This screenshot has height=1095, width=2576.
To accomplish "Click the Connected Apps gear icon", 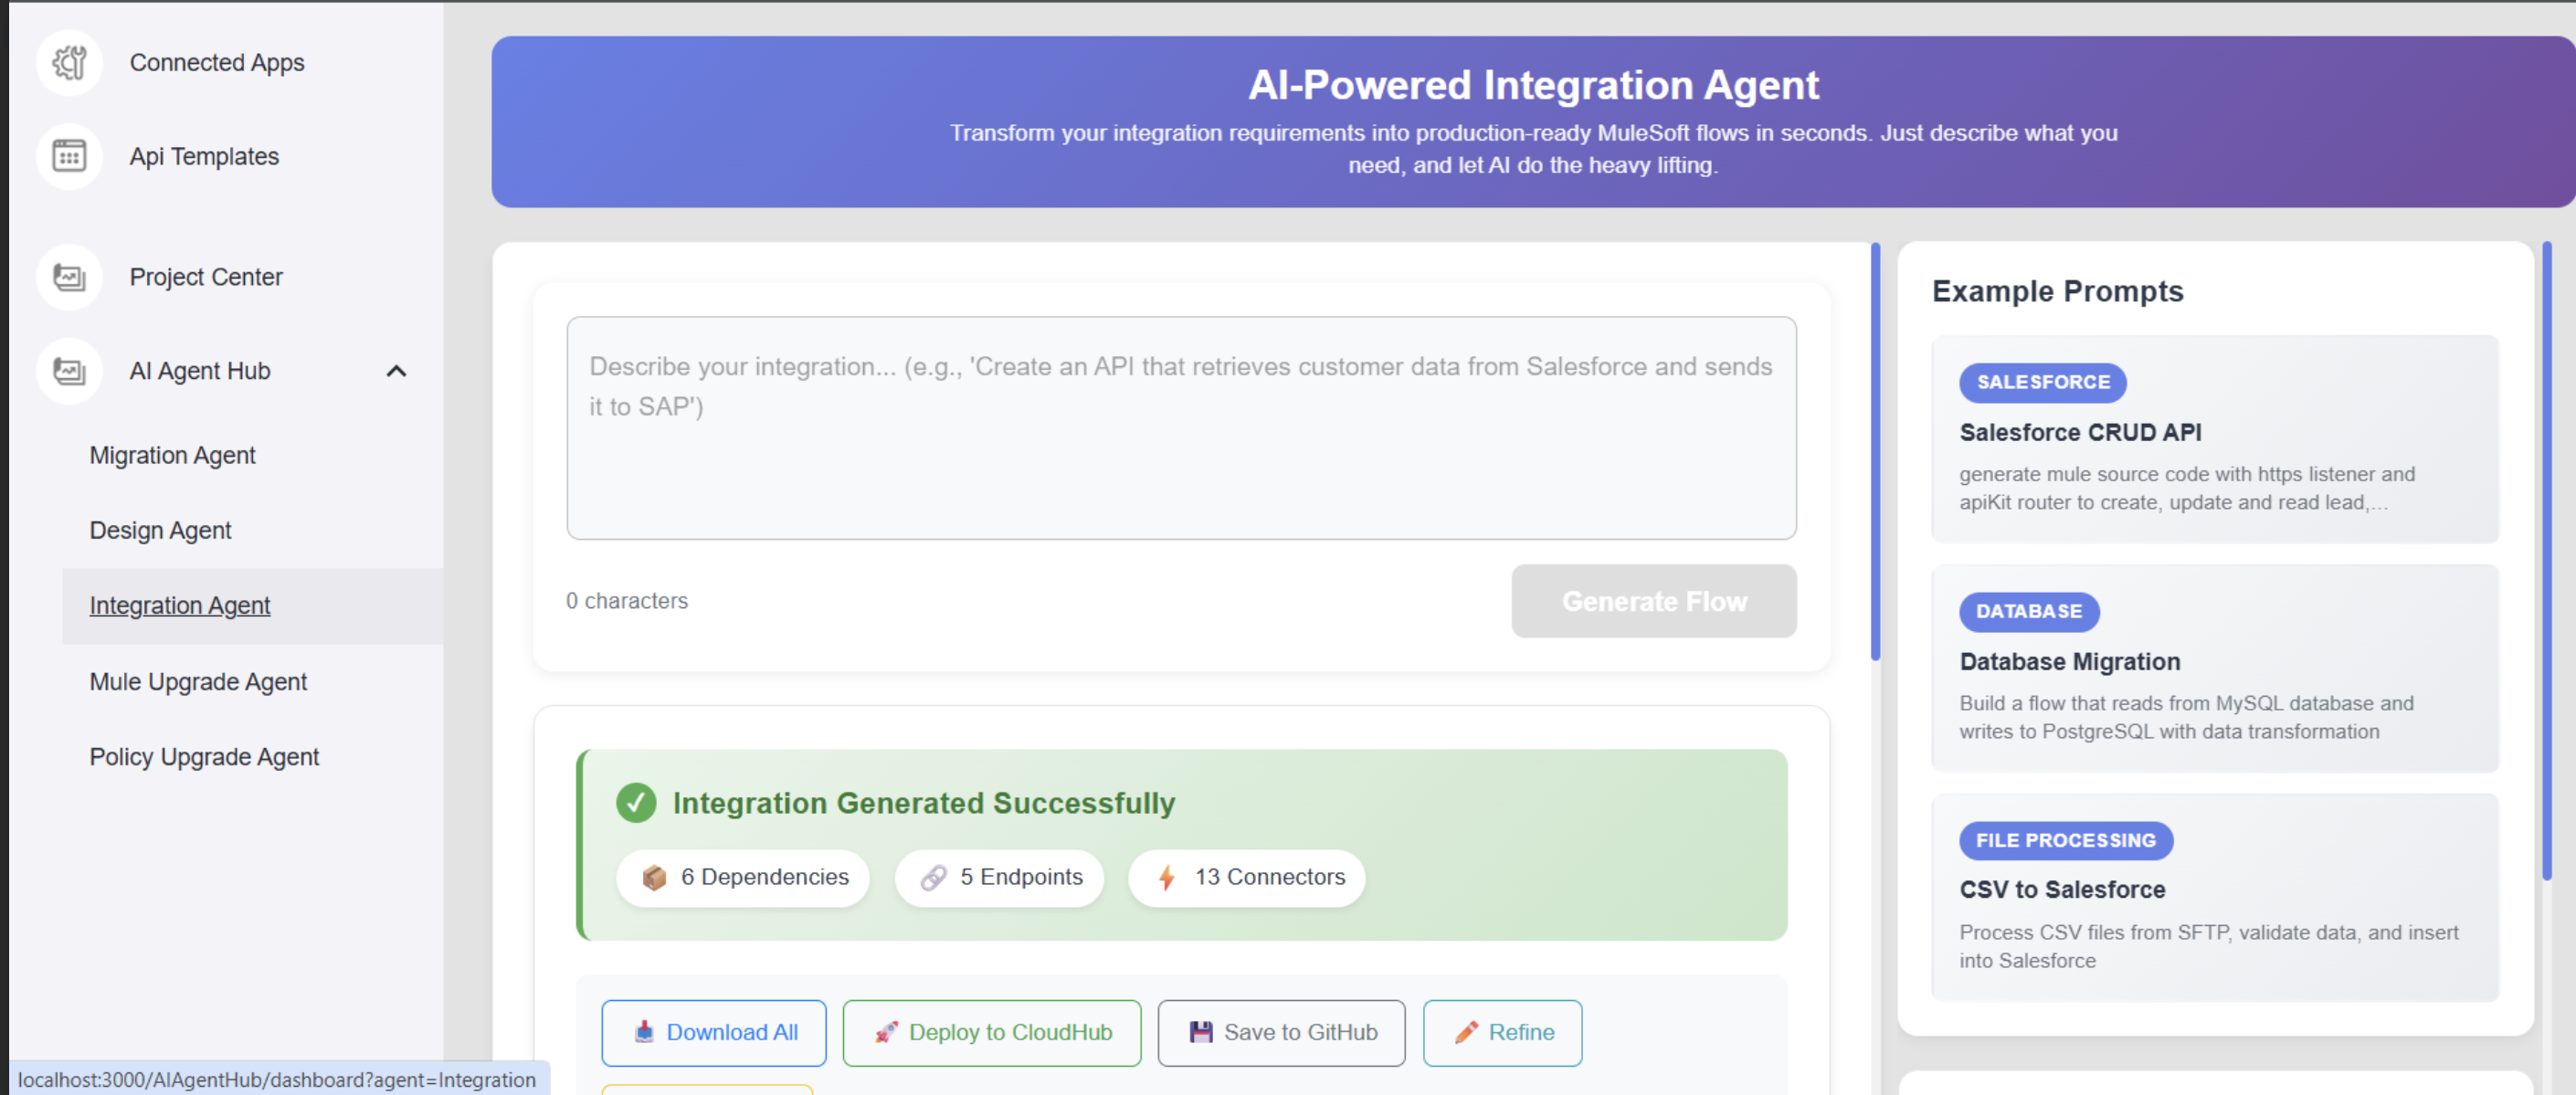I will point(69,63).
